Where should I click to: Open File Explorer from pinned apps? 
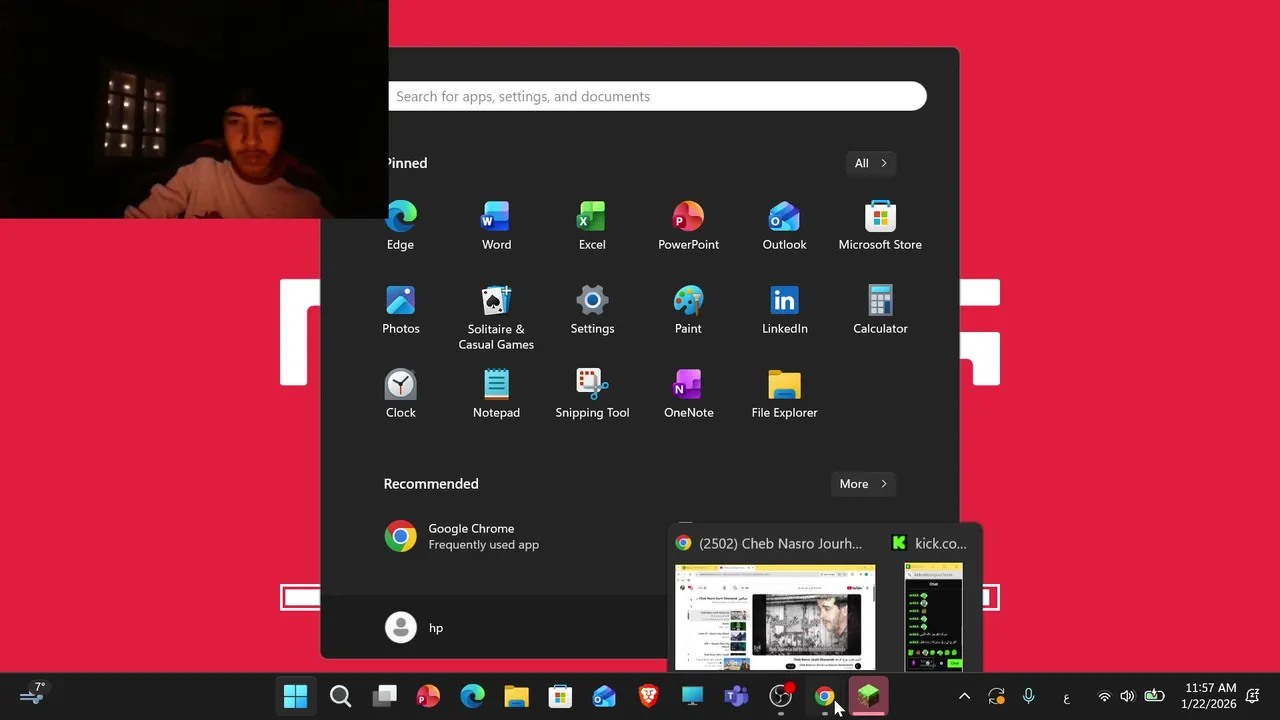coord(784,394)
